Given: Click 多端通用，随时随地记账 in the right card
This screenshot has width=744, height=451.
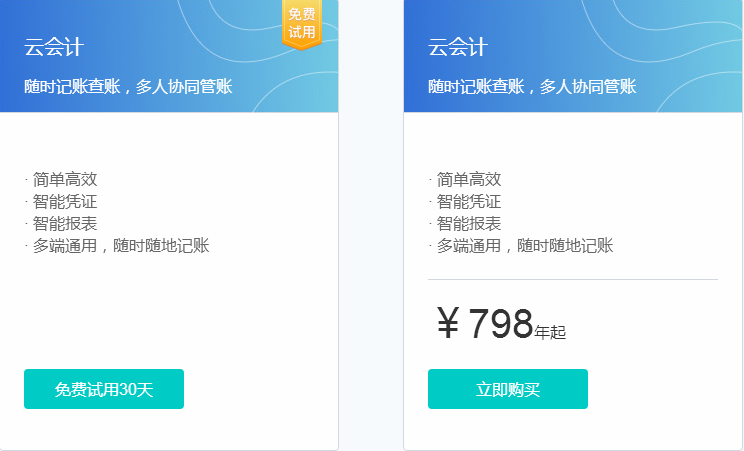Looking at the screenshot, I should [525, 245].
